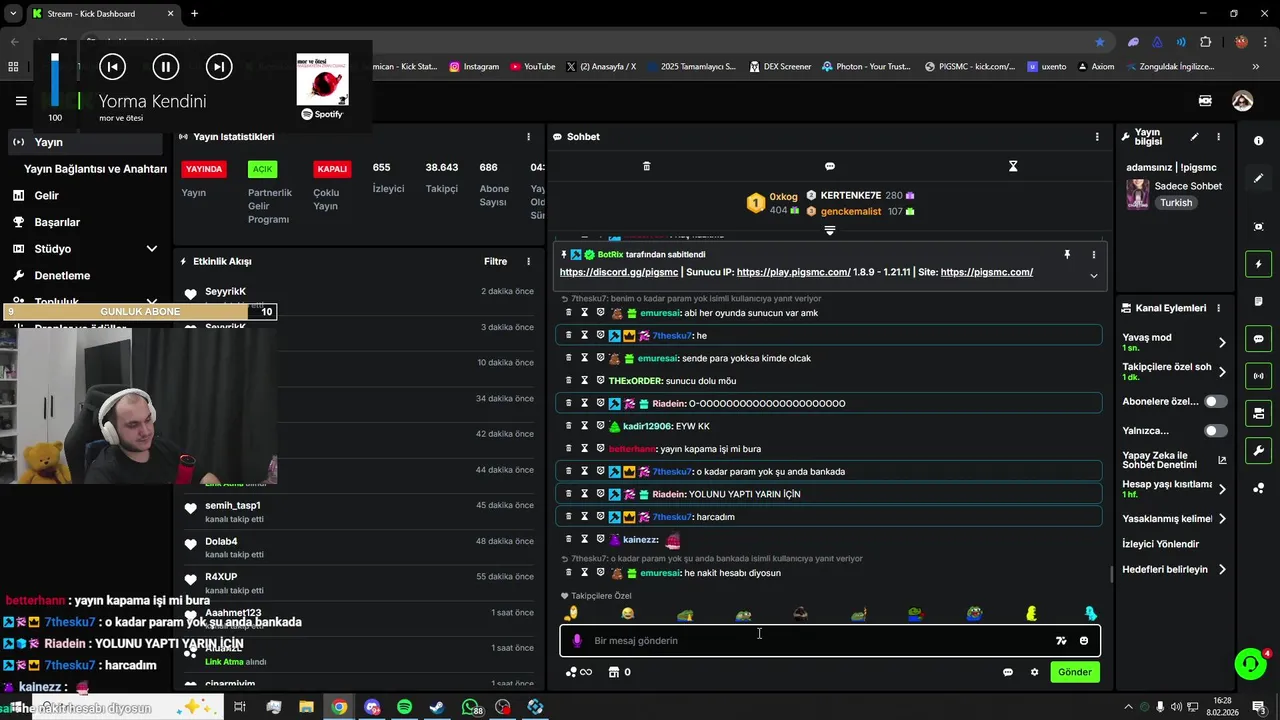Pause the Spotify track Yorma Kendini
Image resolution: width=1280 pixels, height=720 pixels.
click(165, 67)
